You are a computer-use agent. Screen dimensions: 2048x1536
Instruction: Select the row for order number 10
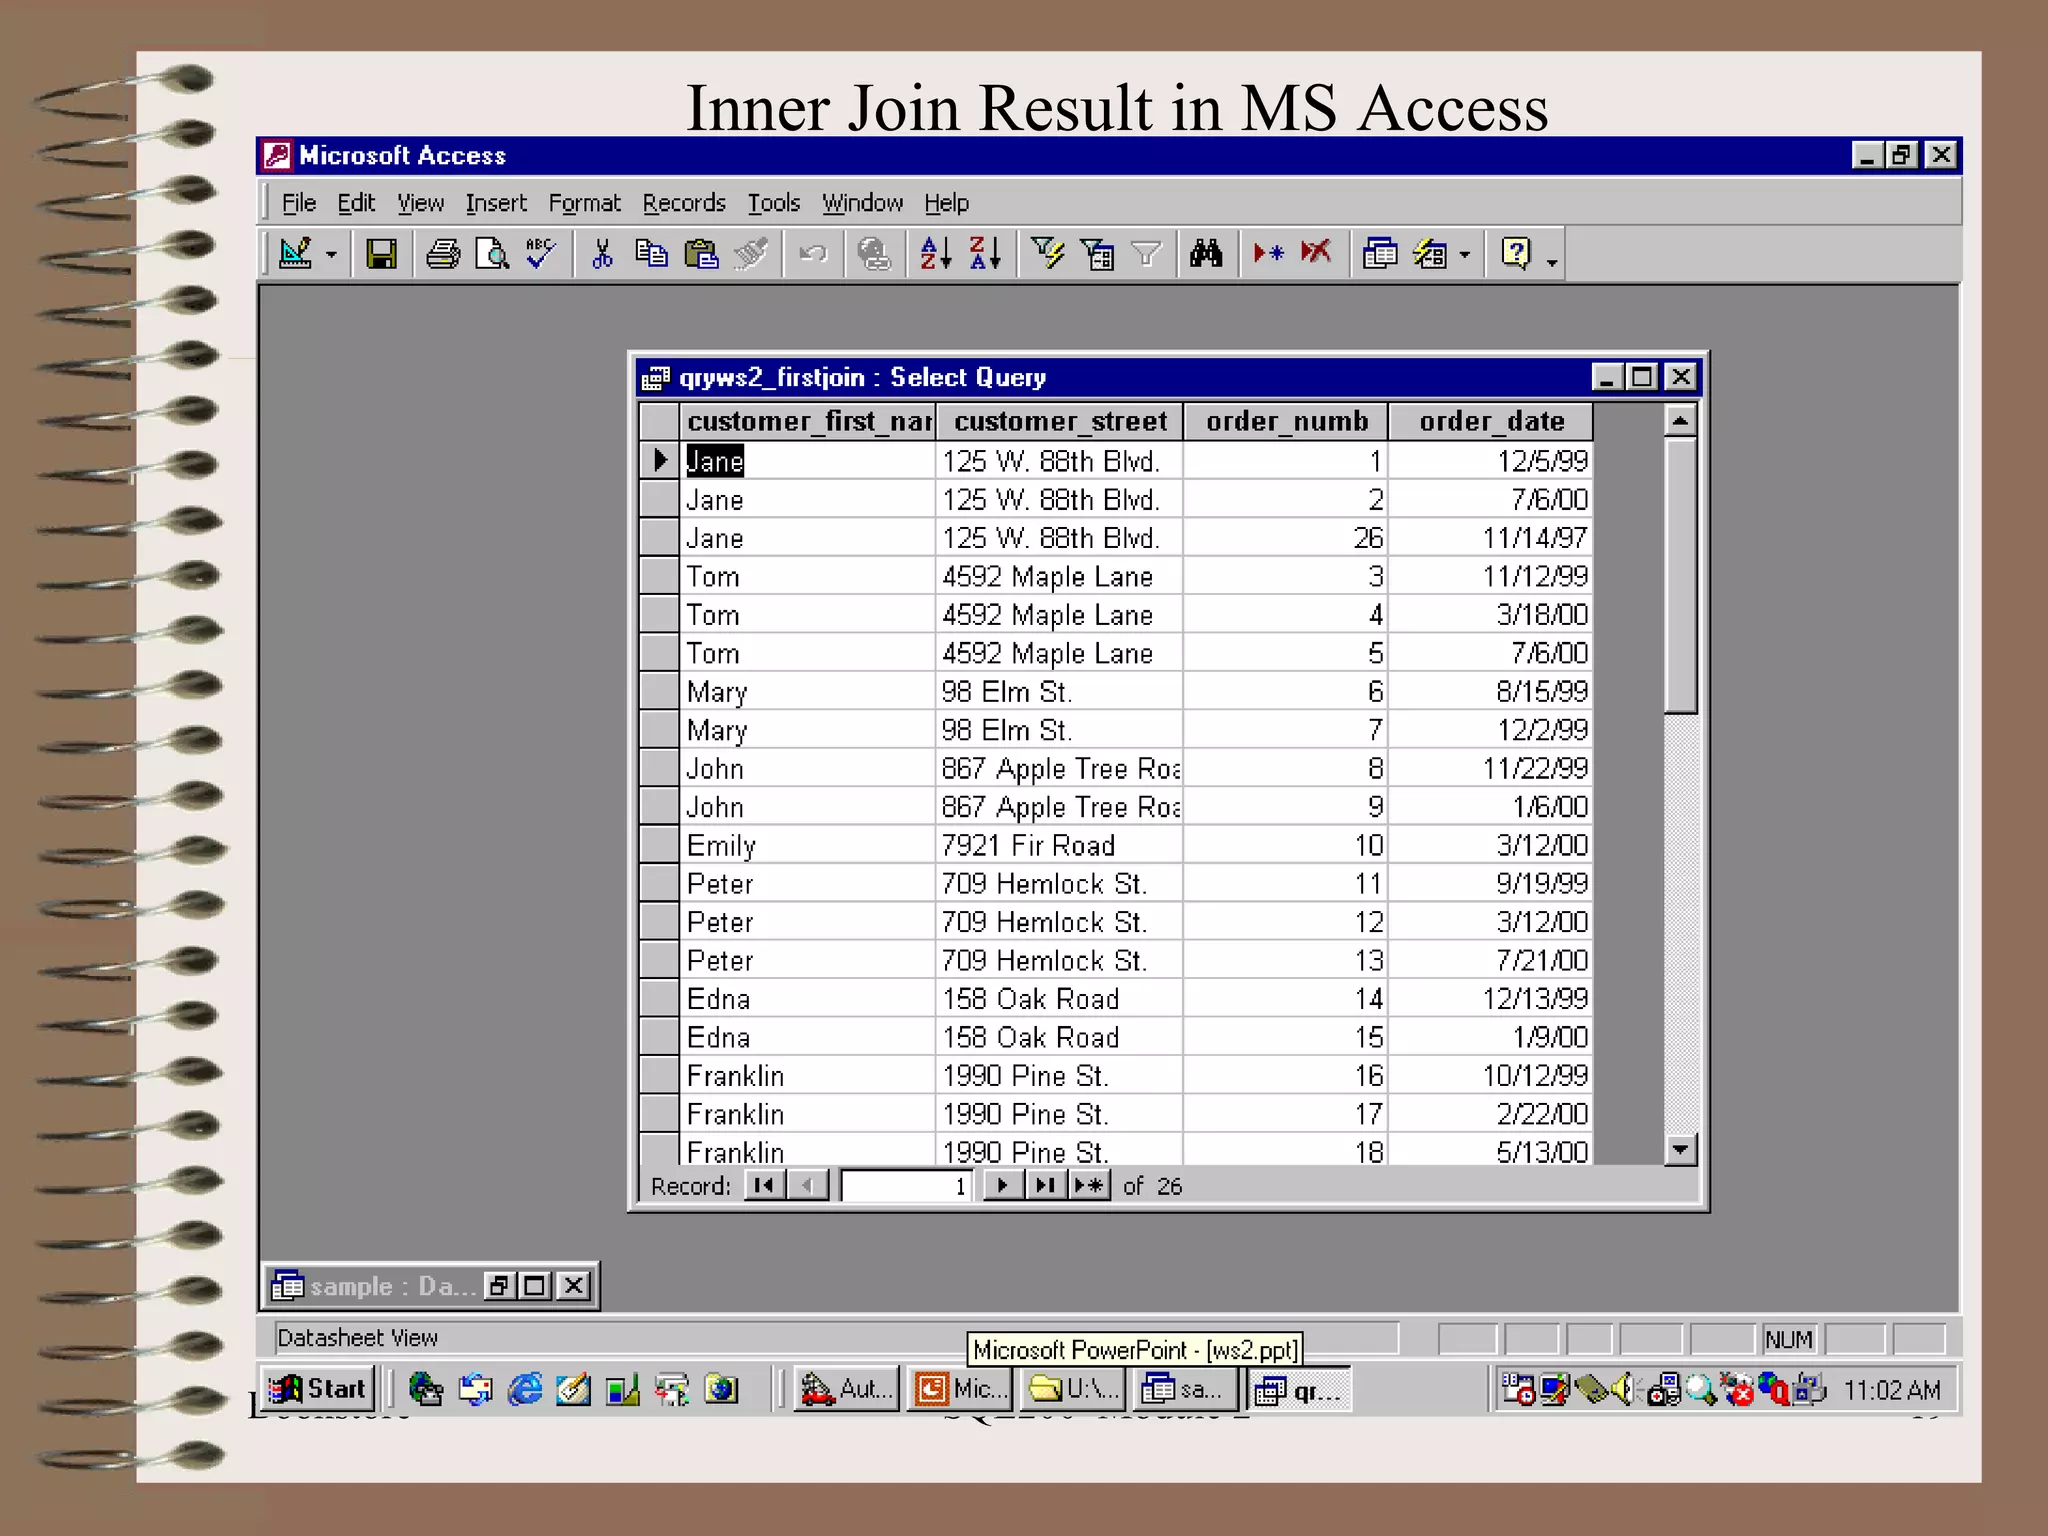659,845
